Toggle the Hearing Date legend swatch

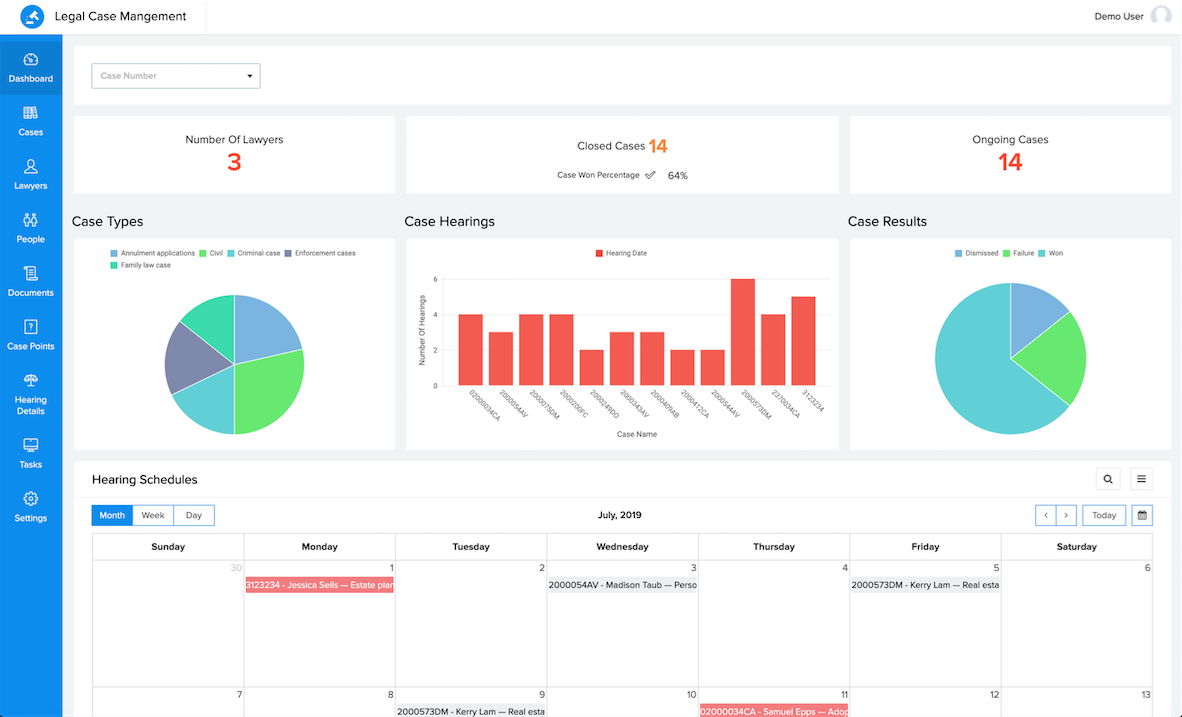pos(599,253)
